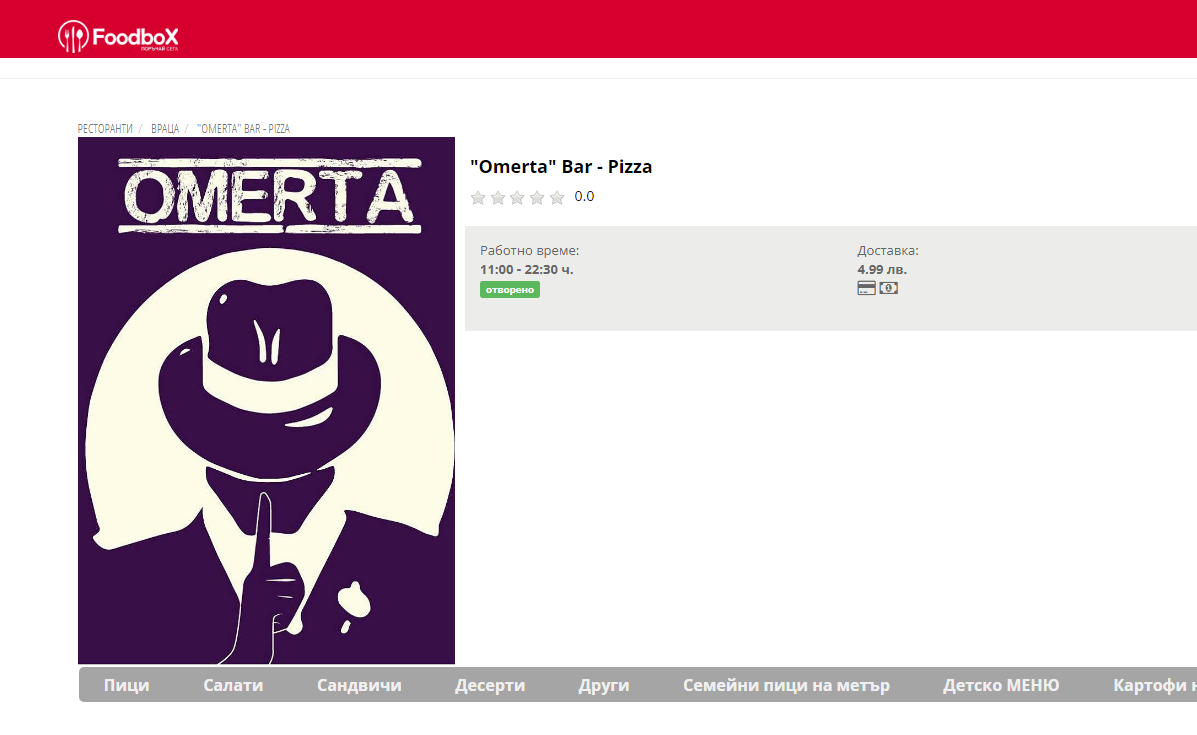Open the Детско МЕНЮ category
The width and height of the screenshot is (1197, 735).
(1001, 685)
